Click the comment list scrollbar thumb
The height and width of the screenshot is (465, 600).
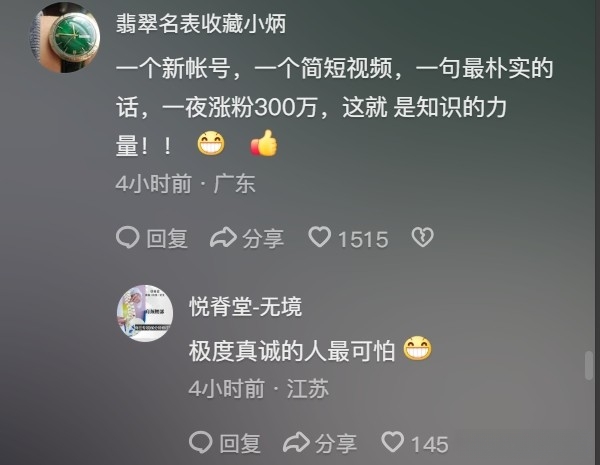[x=589, y=365]
